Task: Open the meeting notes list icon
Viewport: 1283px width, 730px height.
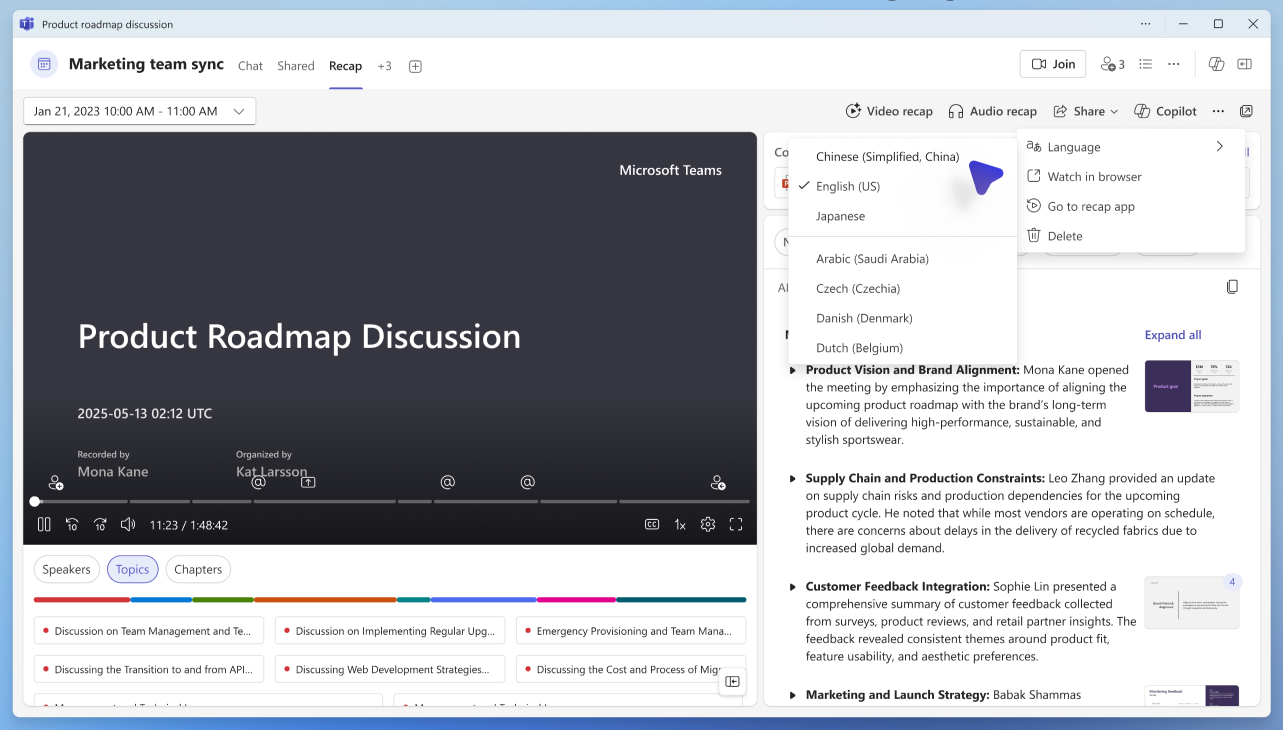Action: 1146,64
